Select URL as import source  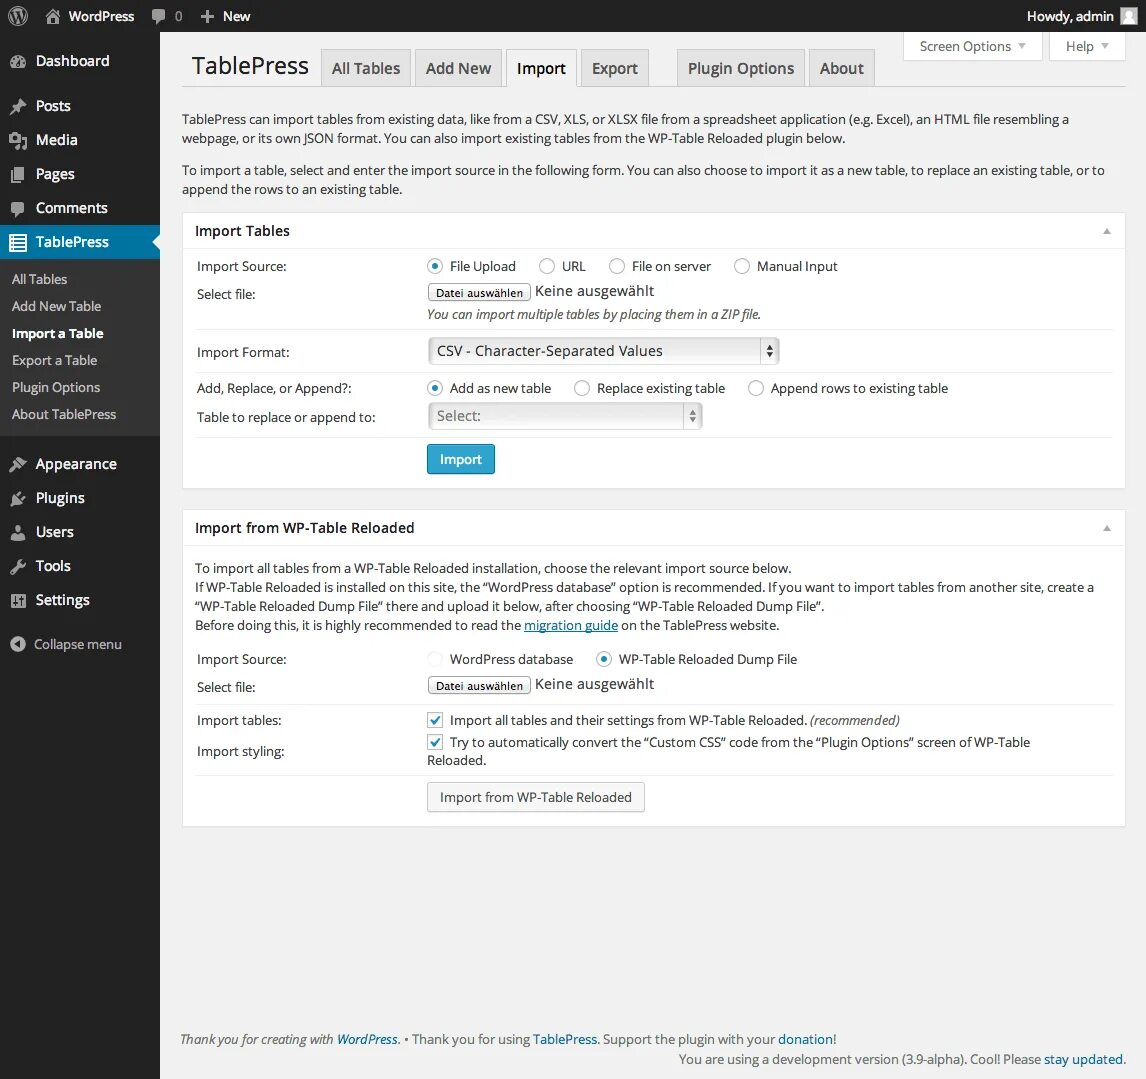click(547, 266)
